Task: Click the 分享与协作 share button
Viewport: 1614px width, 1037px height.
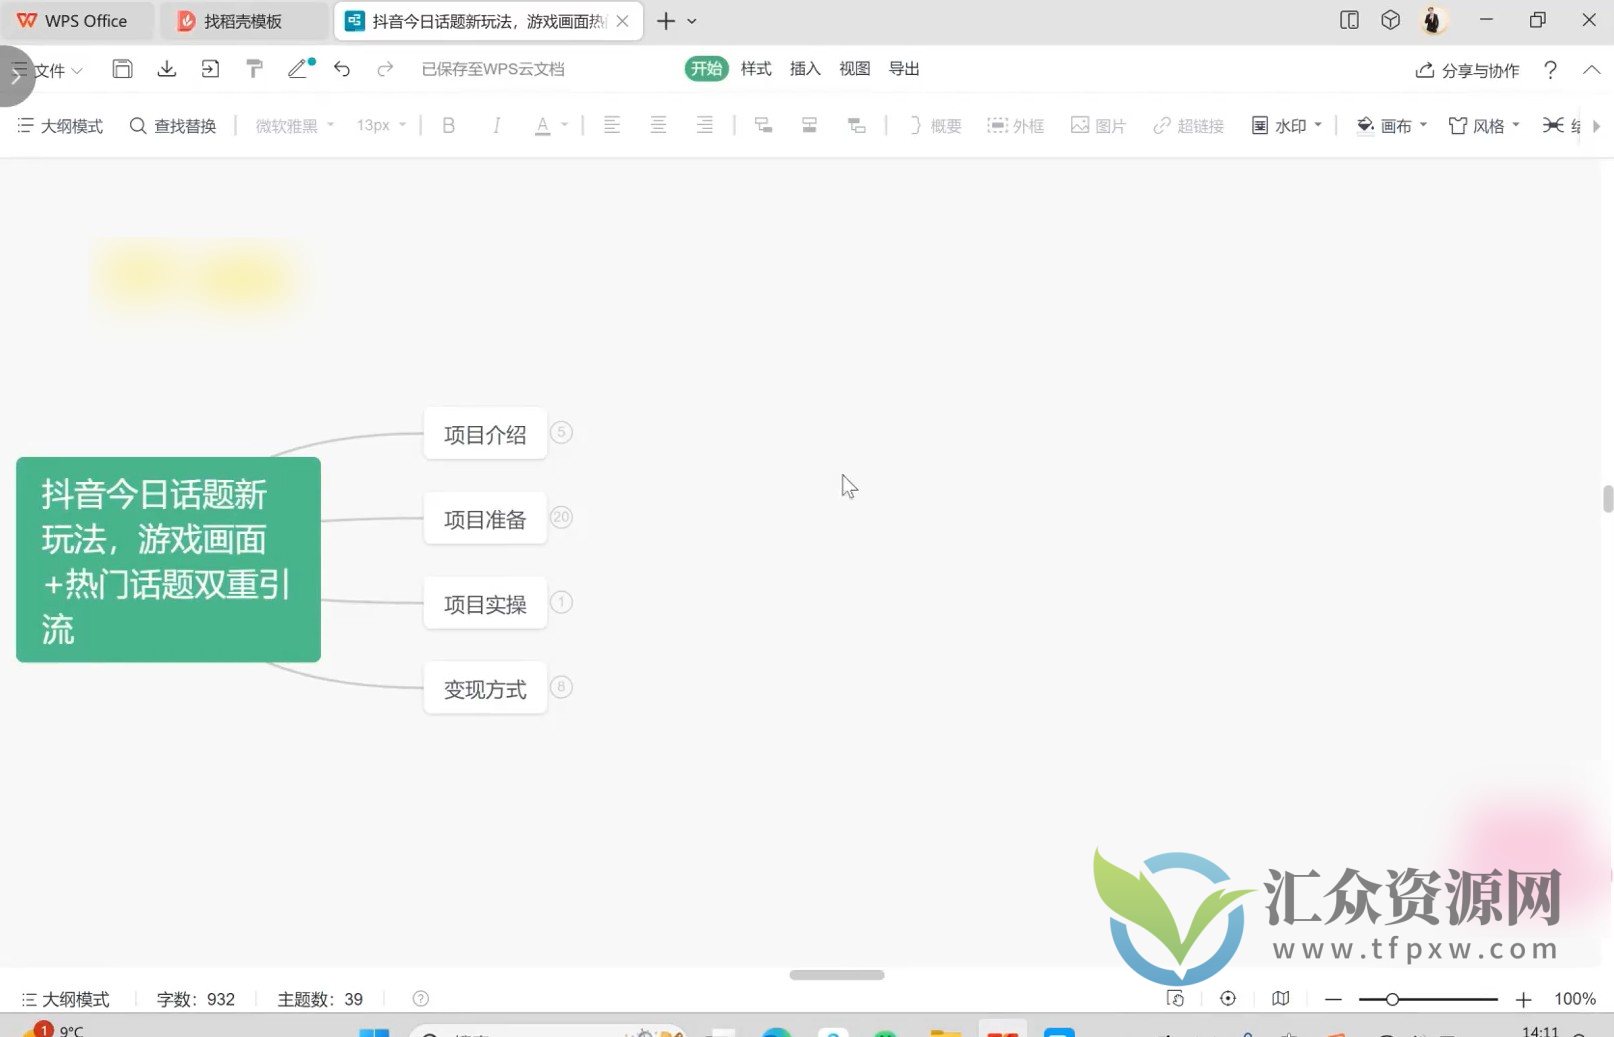Action: click(1467, 69)
